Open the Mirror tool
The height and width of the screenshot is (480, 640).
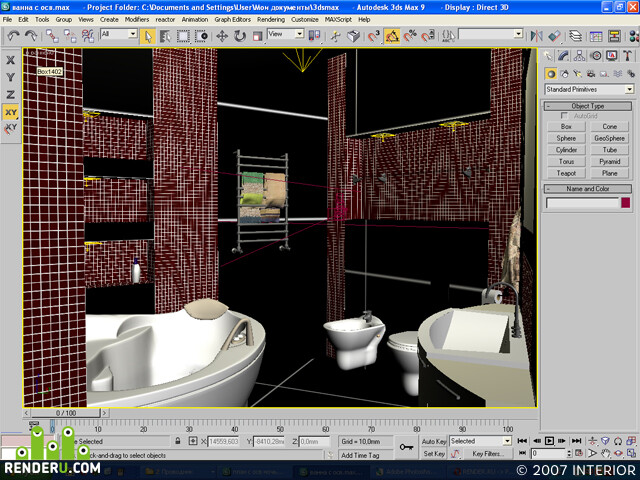pos(536,36)
